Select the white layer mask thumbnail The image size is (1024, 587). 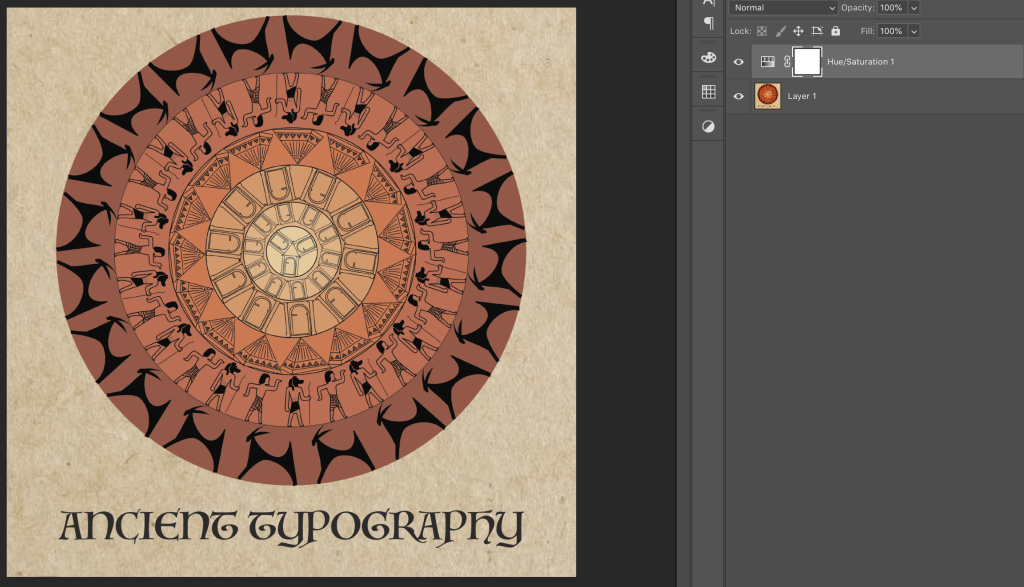pyautogui.click(x=807, y=62)
